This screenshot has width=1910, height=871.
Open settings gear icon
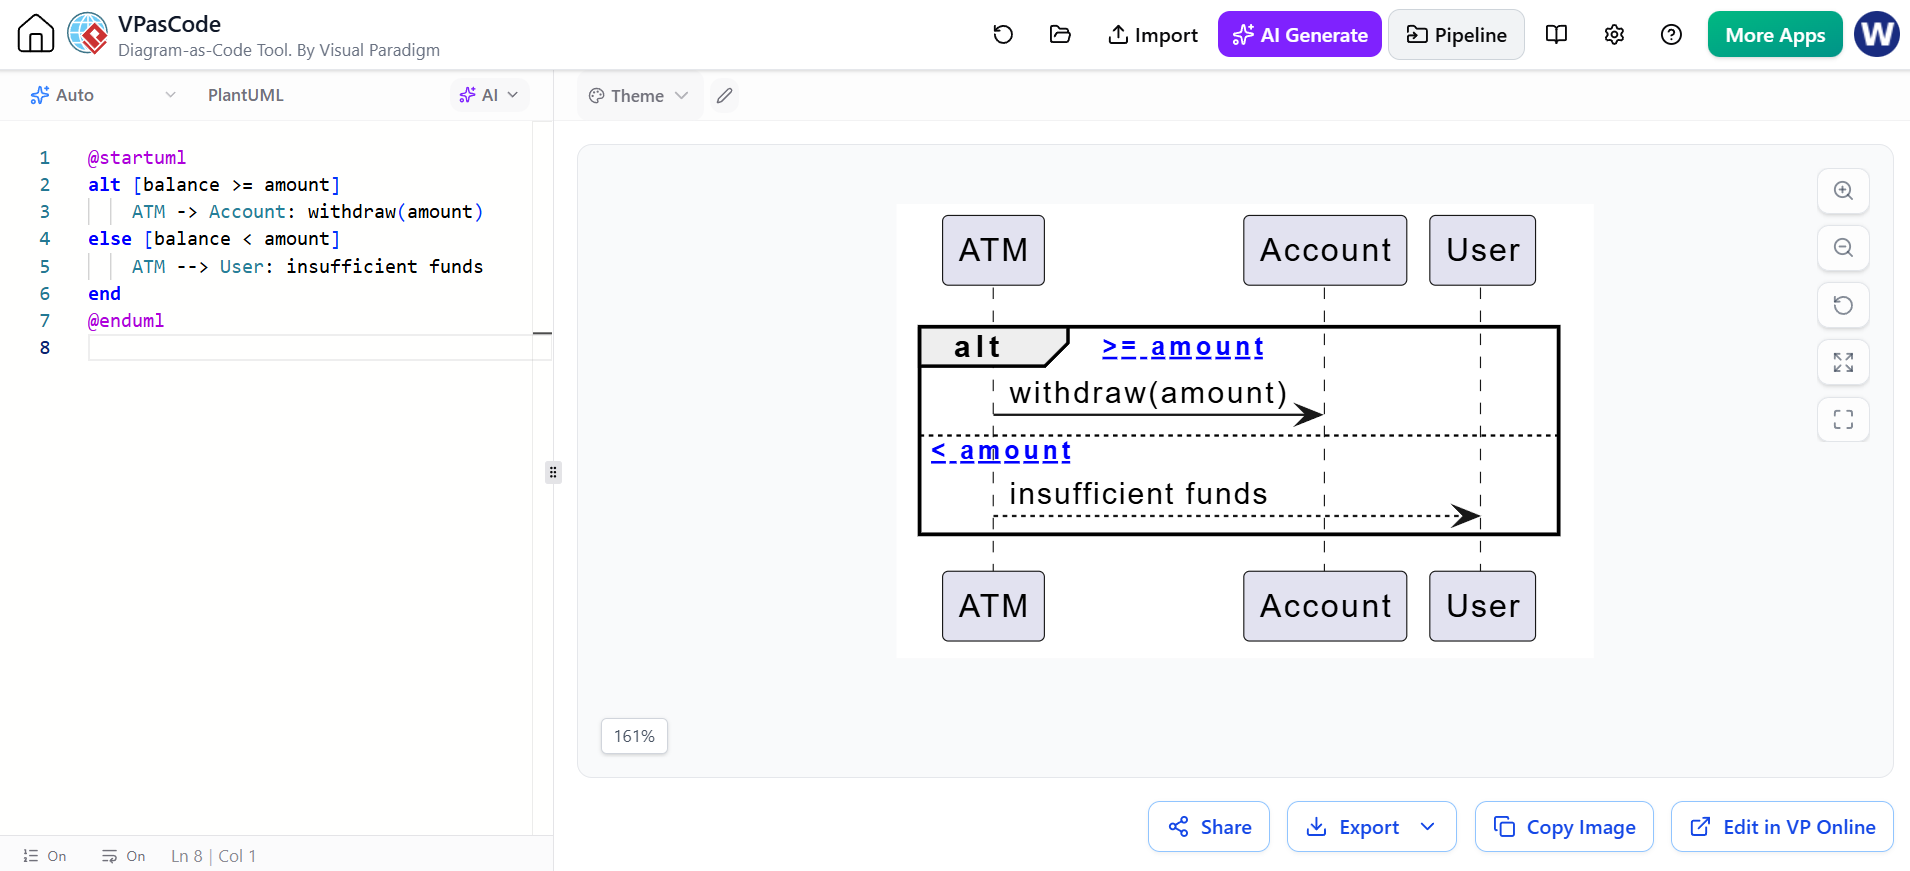(1614, 35)
